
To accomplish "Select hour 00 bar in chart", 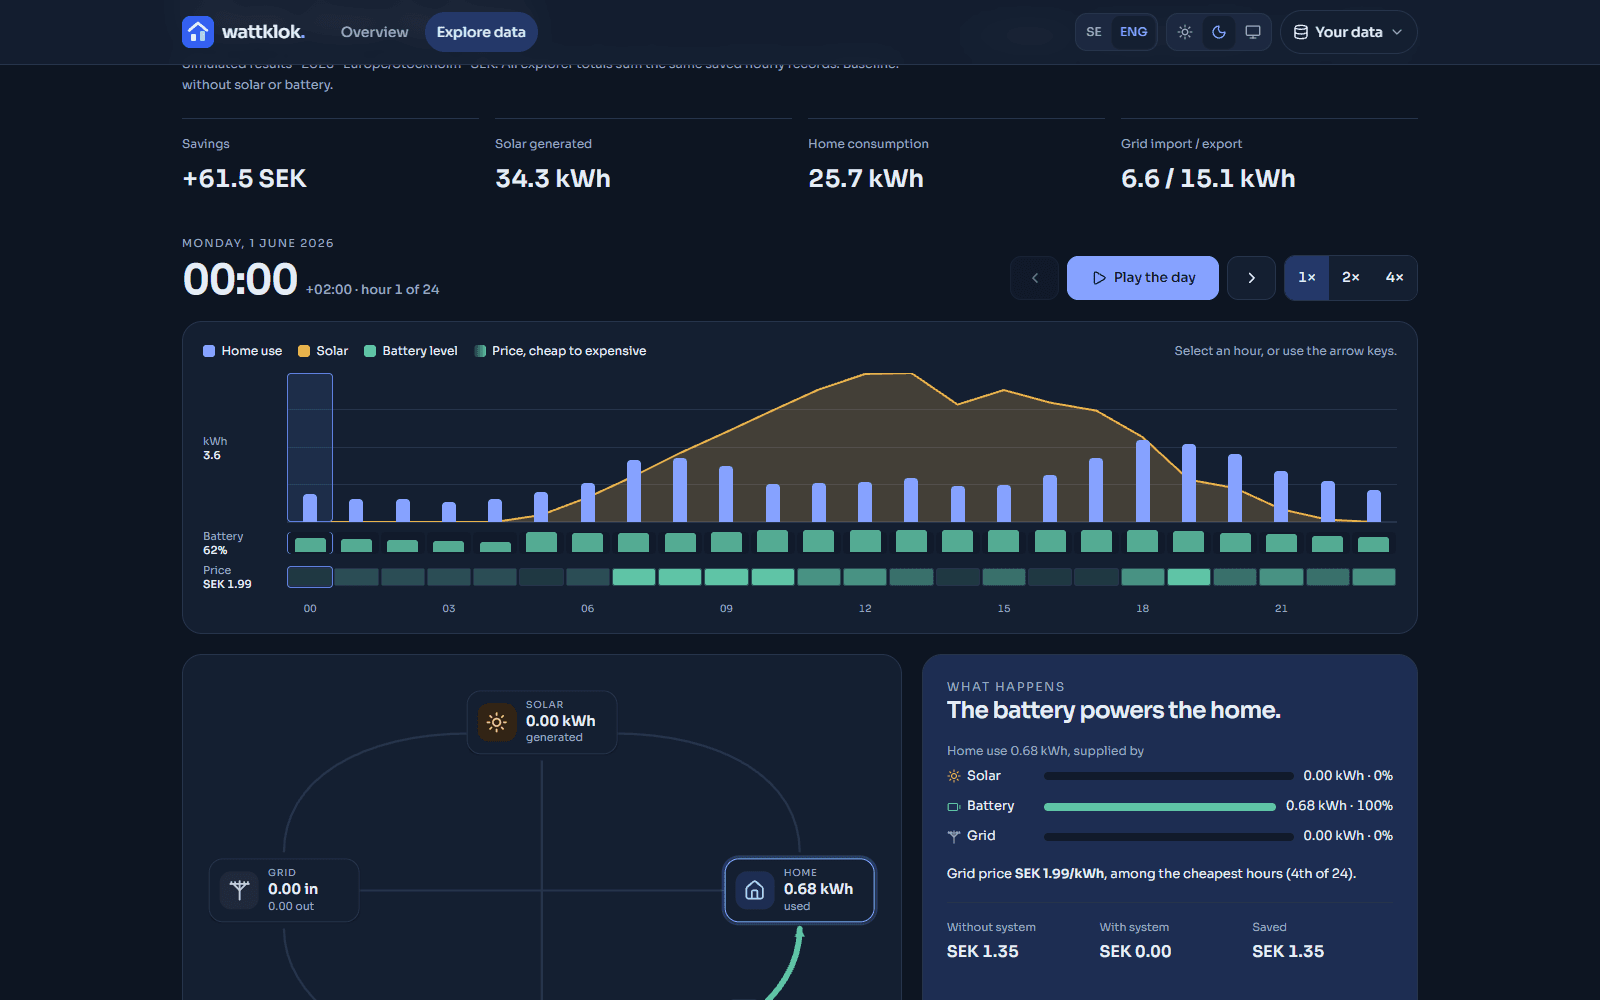I will pyautogui.click(x=310, y=508).
